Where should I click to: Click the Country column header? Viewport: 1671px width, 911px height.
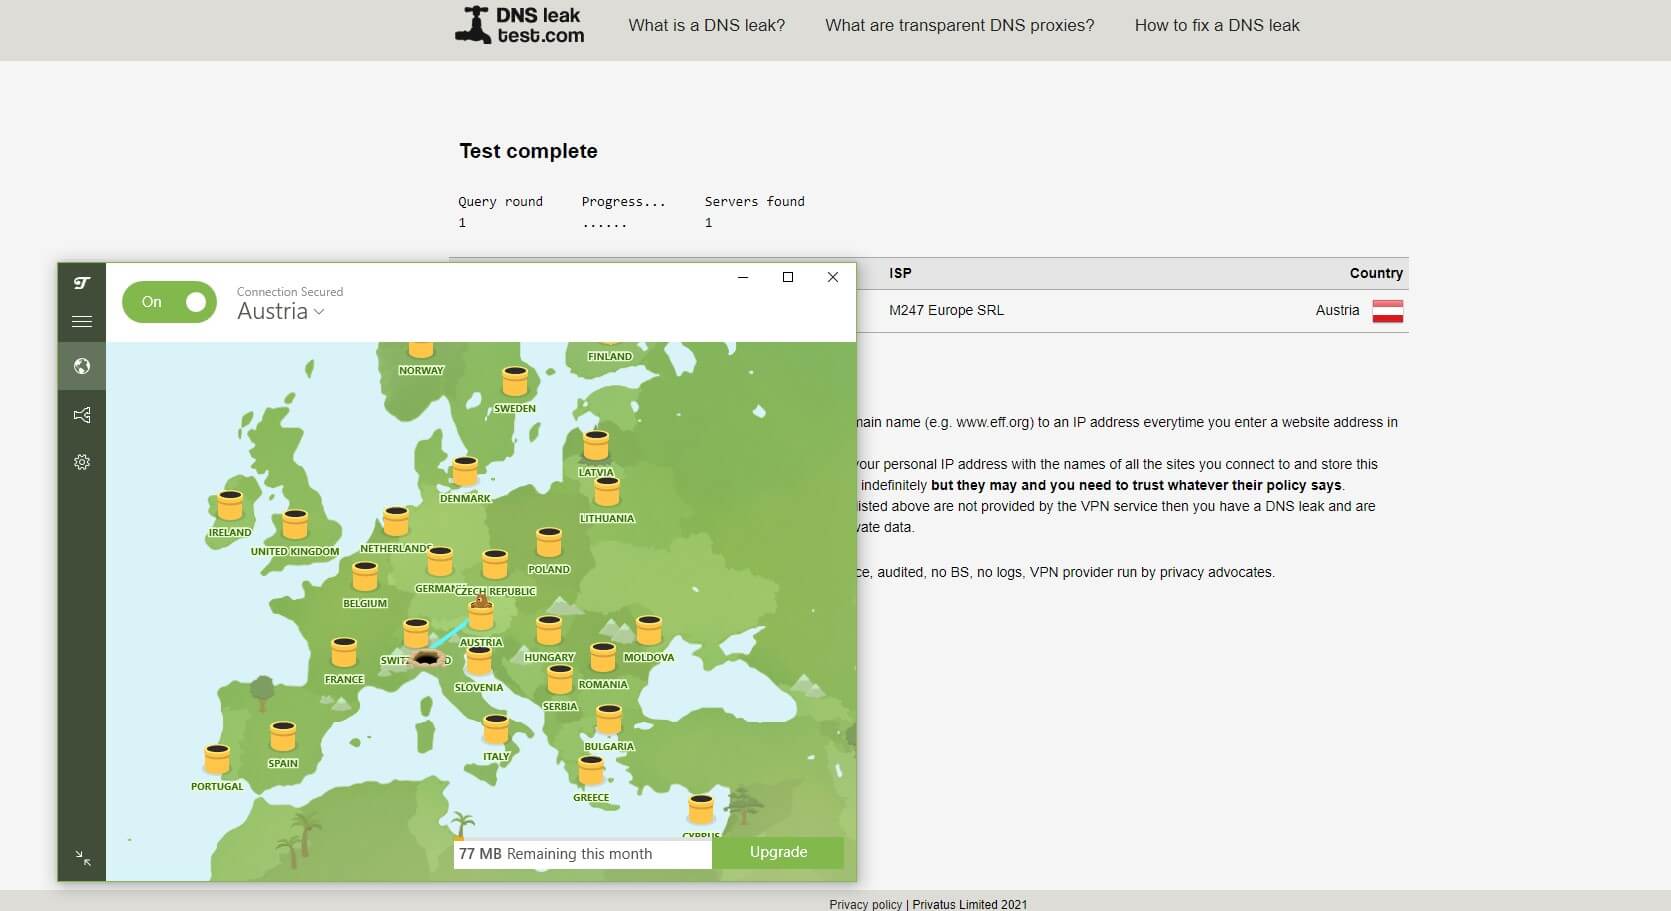click(x=1376, y=273)
